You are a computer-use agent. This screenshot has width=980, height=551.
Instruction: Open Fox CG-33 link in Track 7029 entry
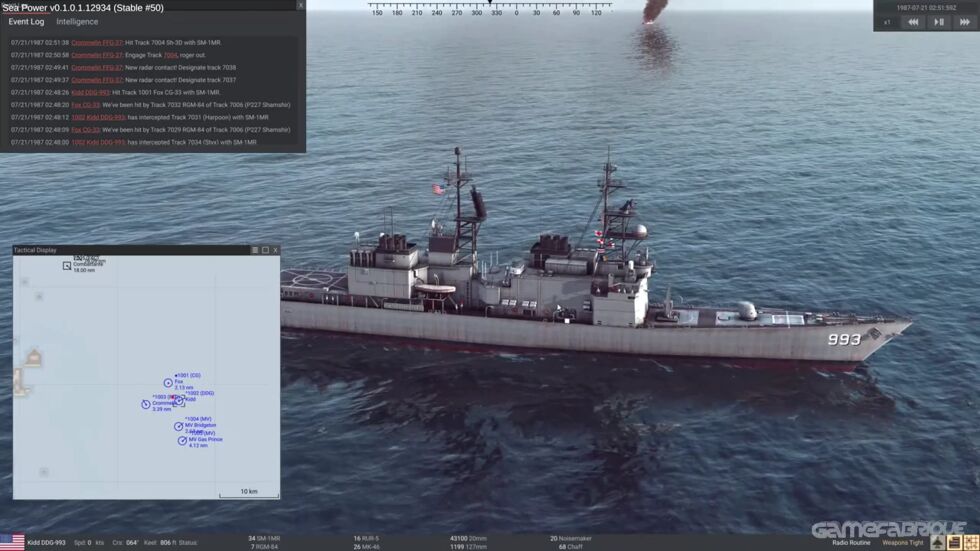point(86,130)
